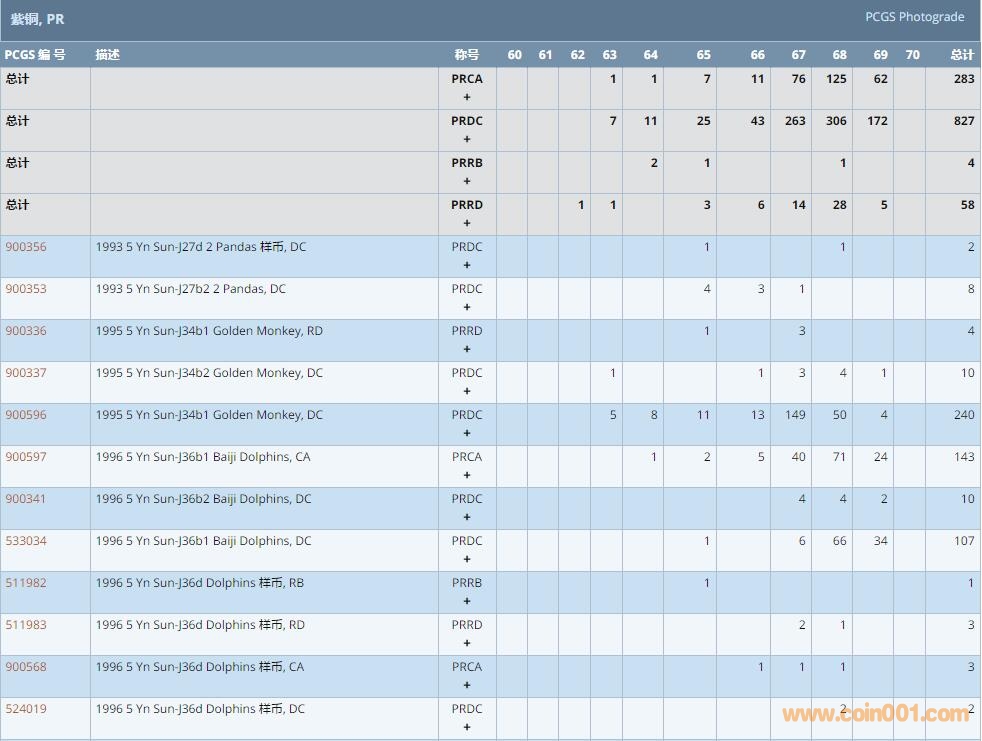Click PCGS number 524019
This screenshot has height=741, width=982.
tap(26, 709)
